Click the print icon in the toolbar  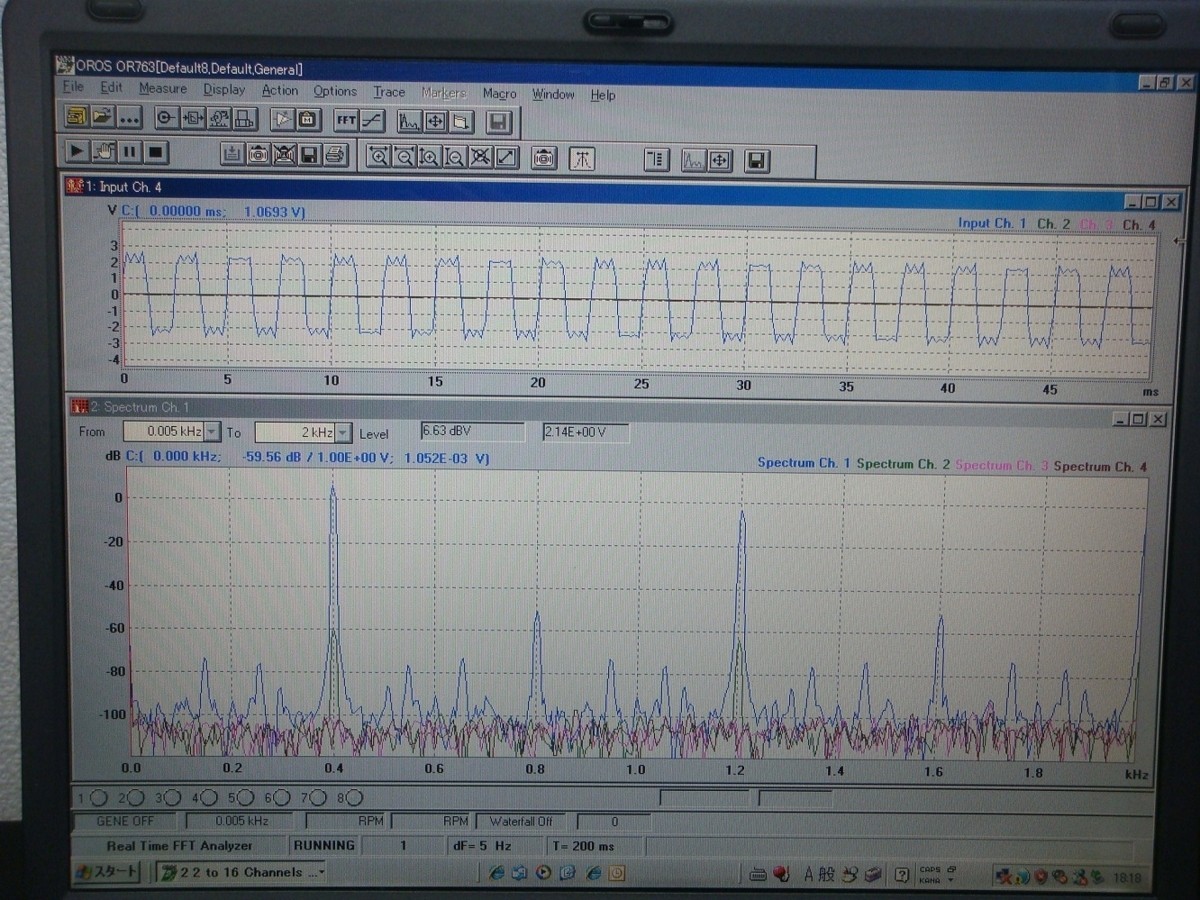335,154
